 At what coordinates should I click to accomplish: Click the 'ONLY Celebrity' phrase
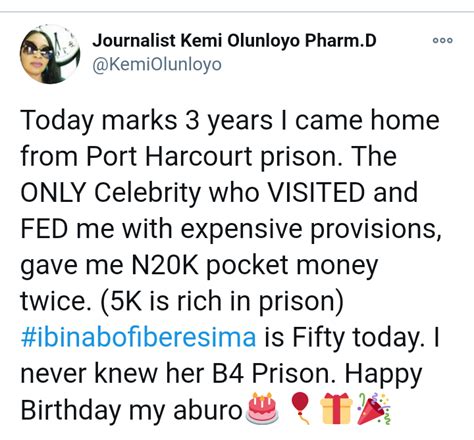(111, 193)
